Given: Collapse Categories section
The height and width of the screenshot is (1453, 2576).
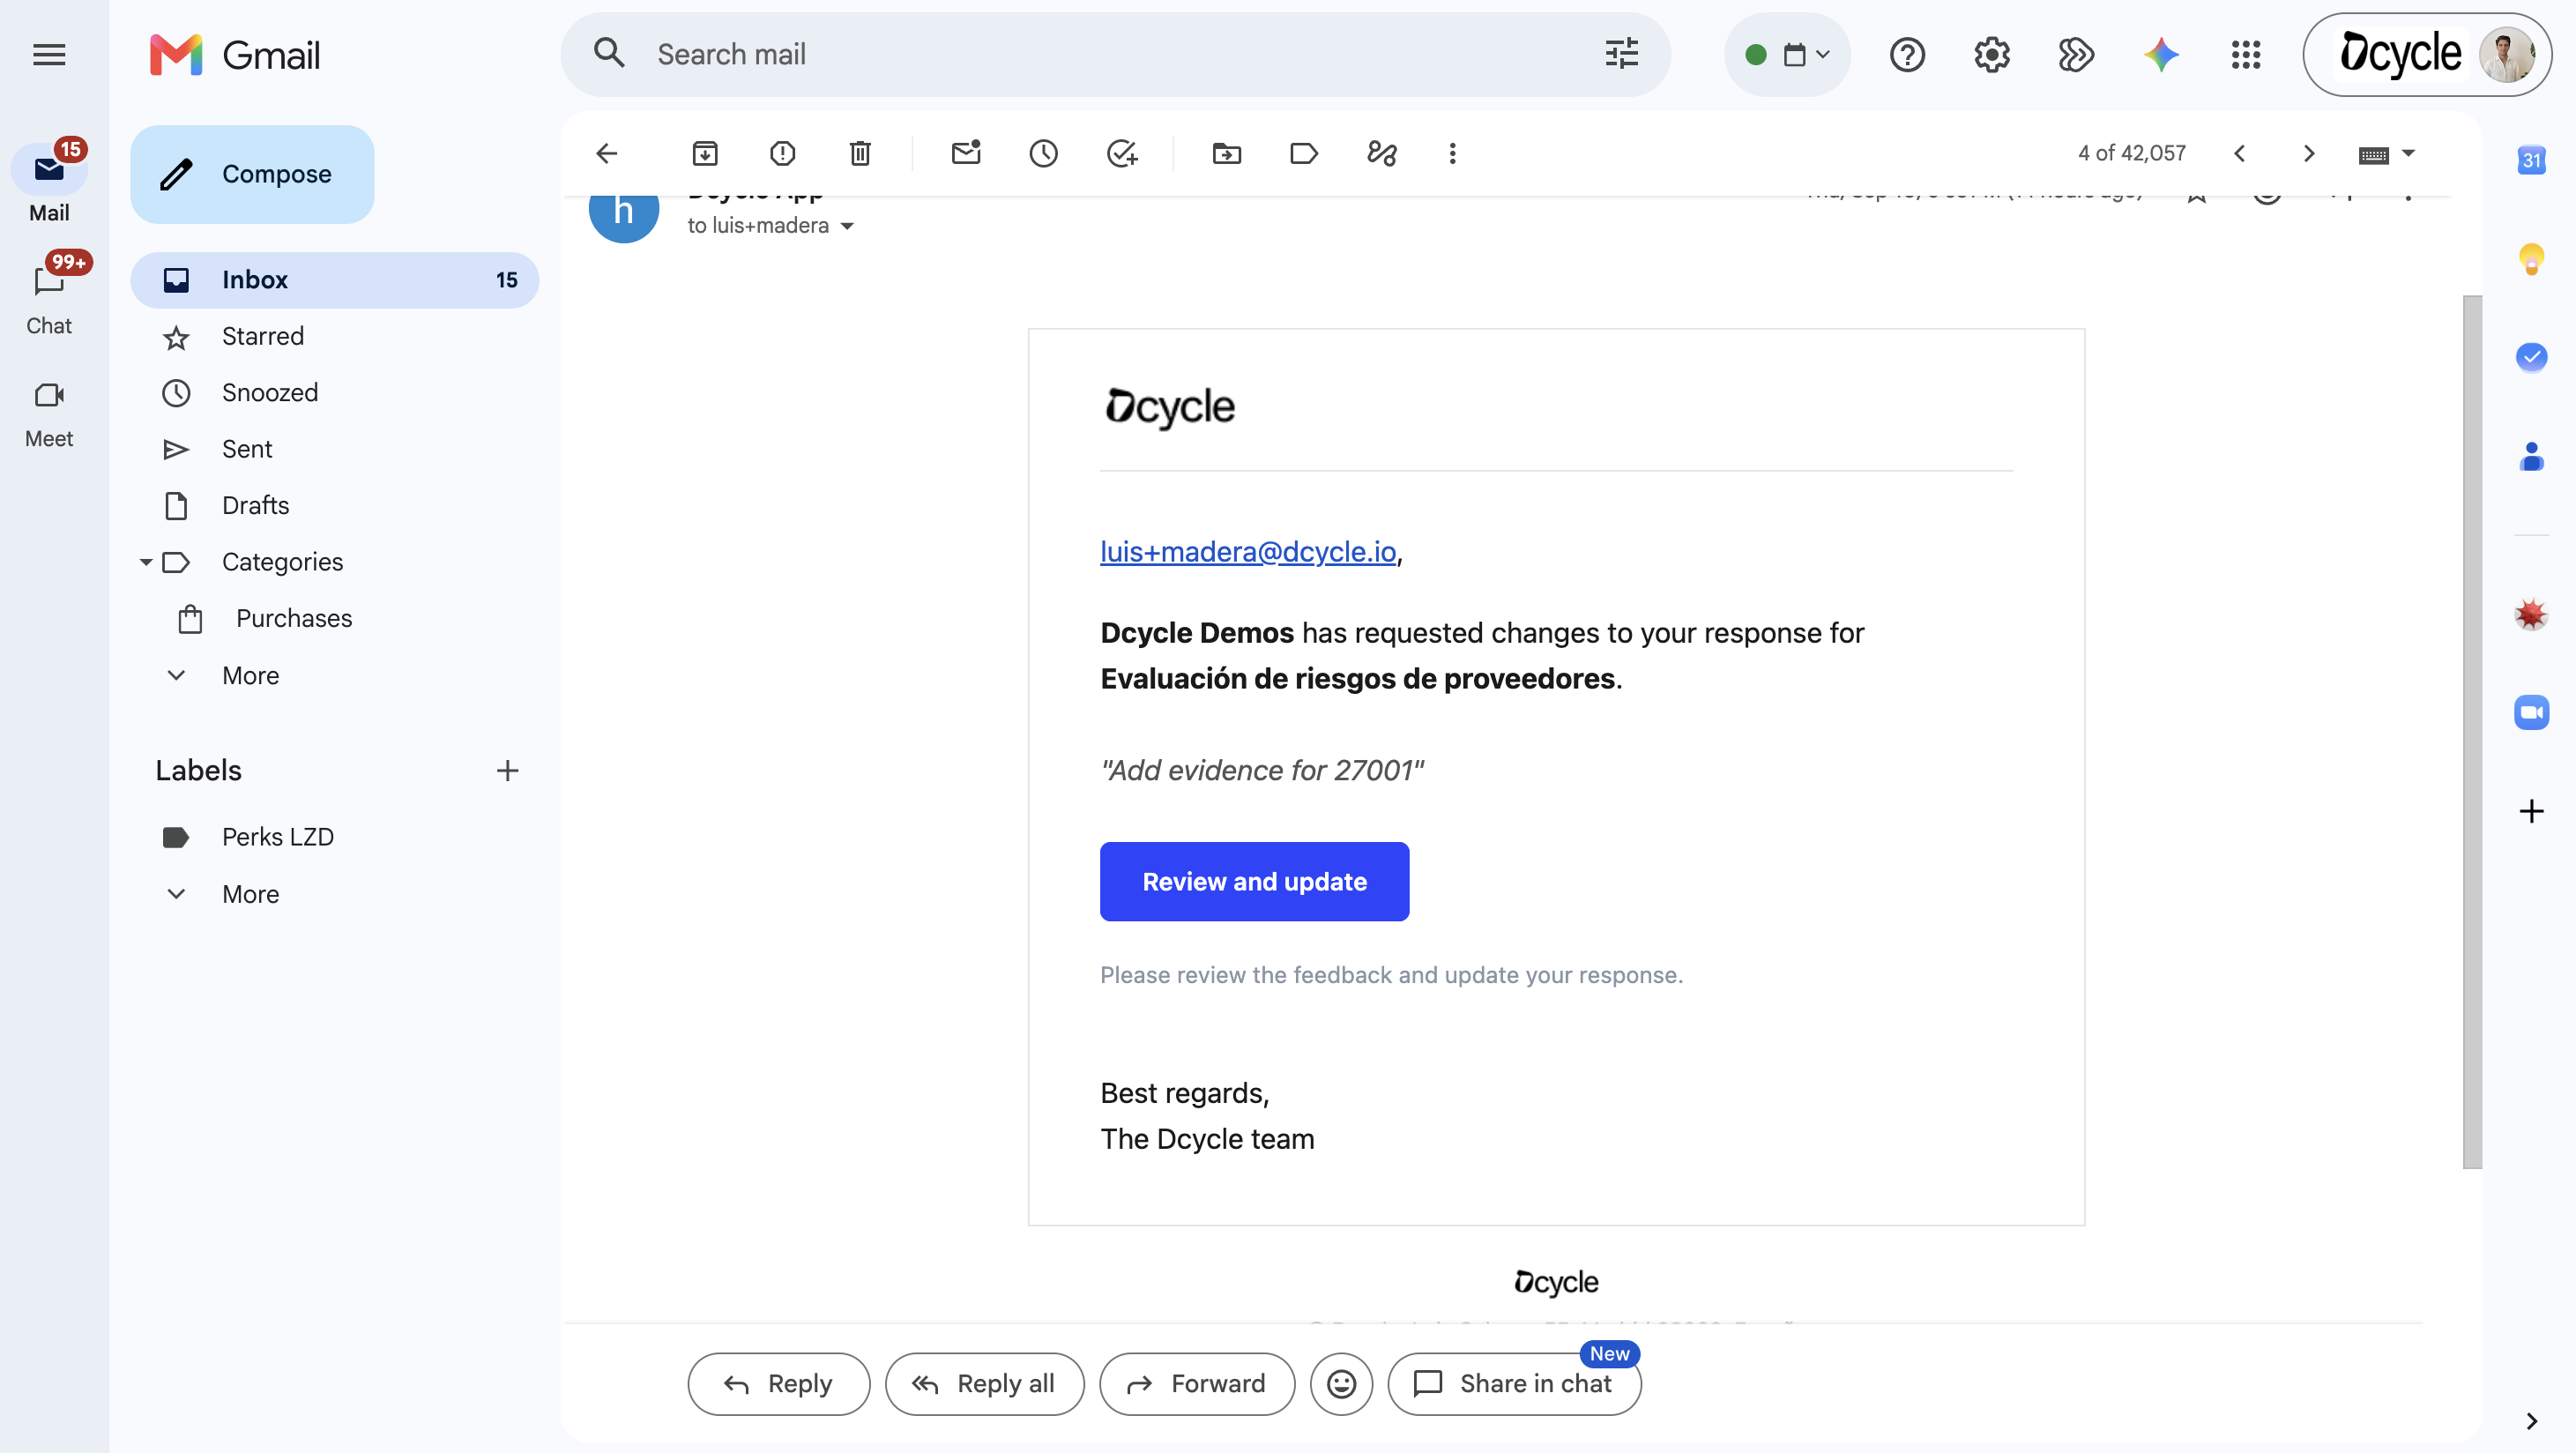Looking at the screenshot, I should coord(146,562).
